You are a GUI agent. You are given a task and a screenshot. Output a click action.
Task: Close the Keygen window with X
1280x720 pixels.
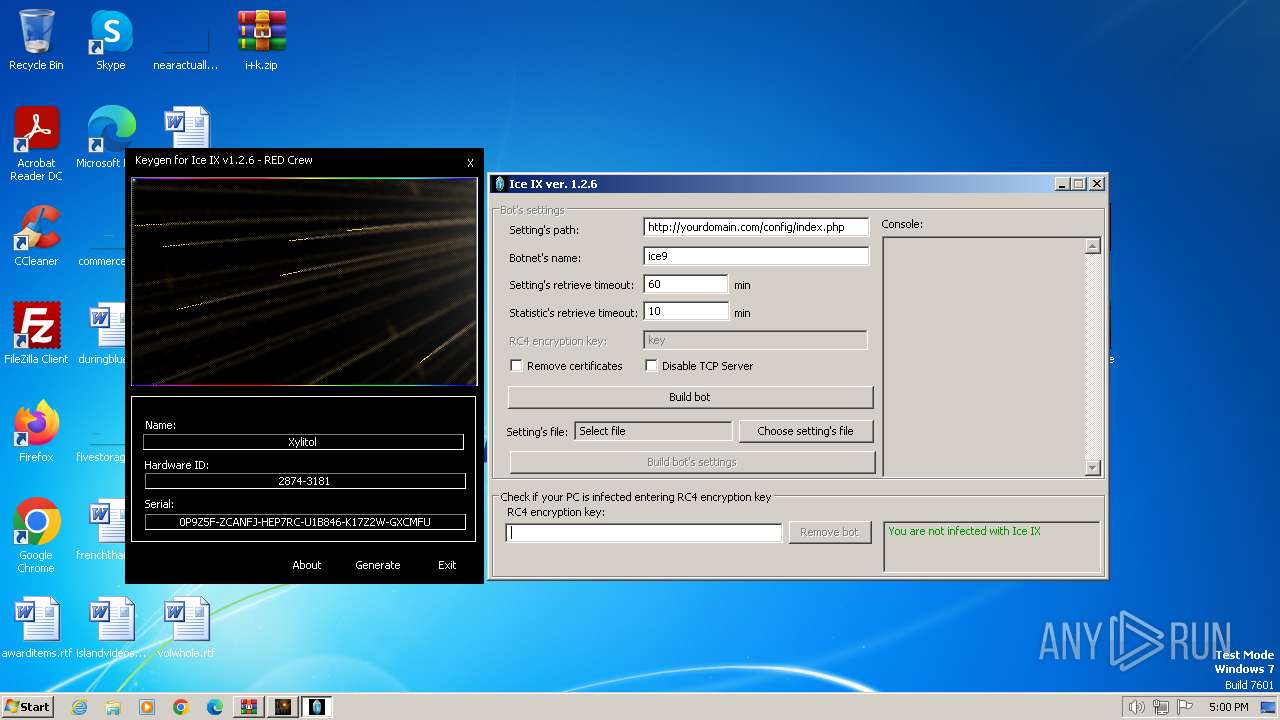(x=470, y=163)
